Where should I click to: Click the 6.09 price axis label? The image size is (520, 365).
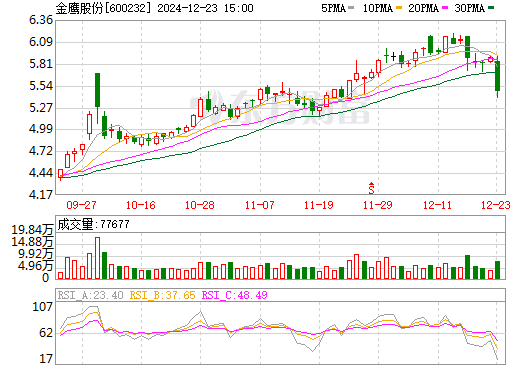coord(41,42)
